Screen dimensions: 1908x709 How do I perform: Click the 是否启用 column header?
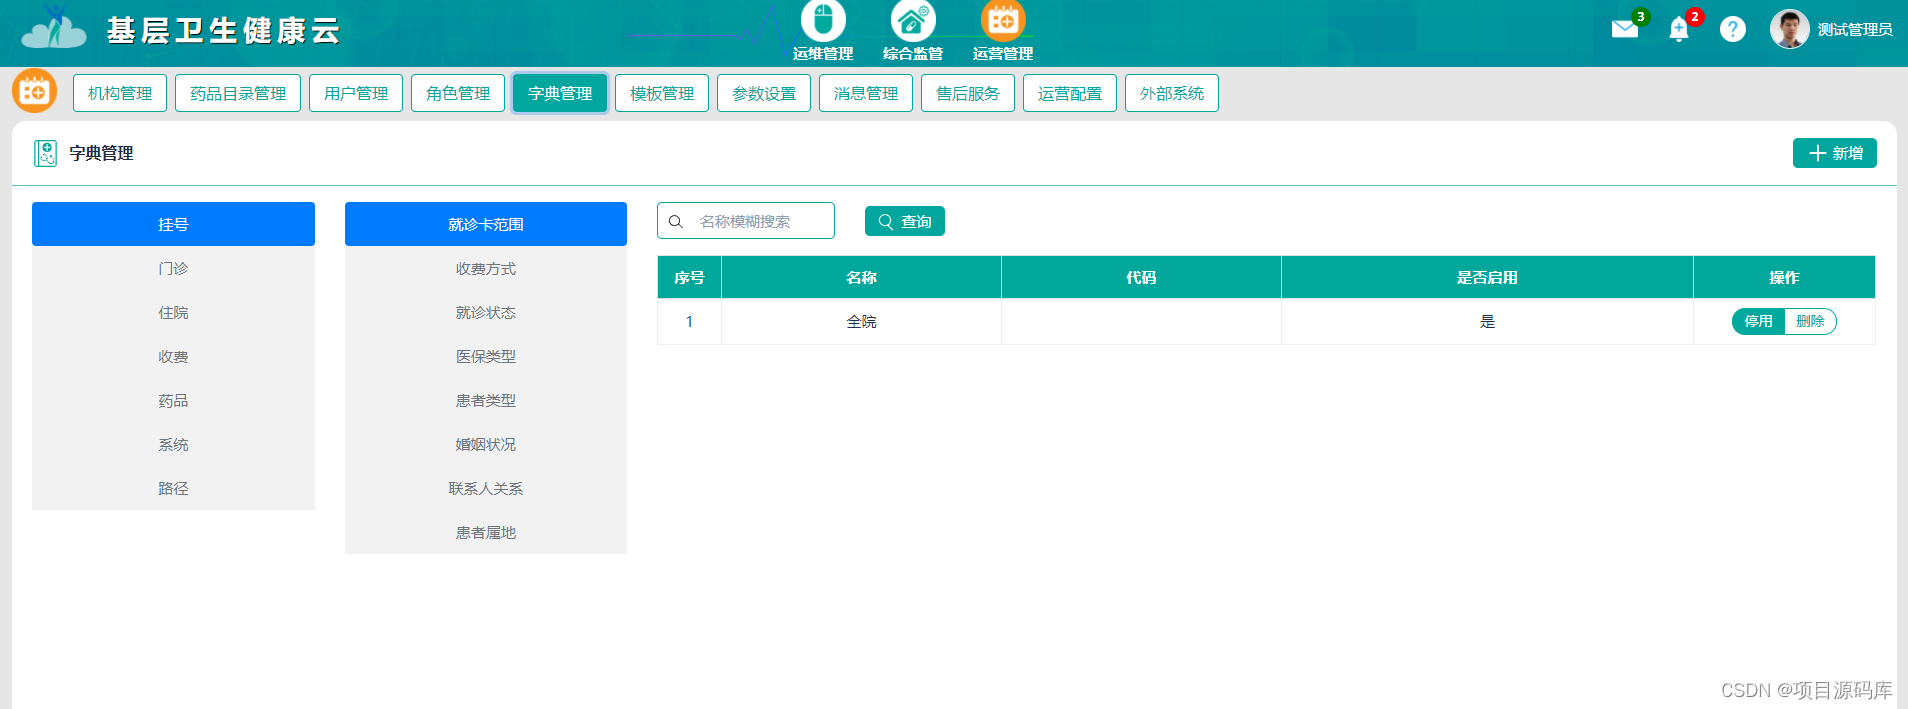coord(1487,277)
